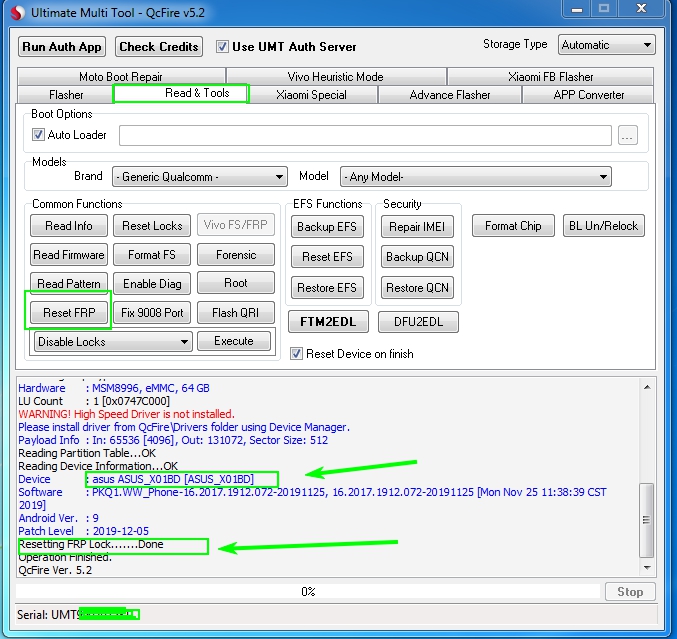Click the 'LU Count : 1' log line
The height and width of the screenshot is (639, 677).
(x=94, y=401)
